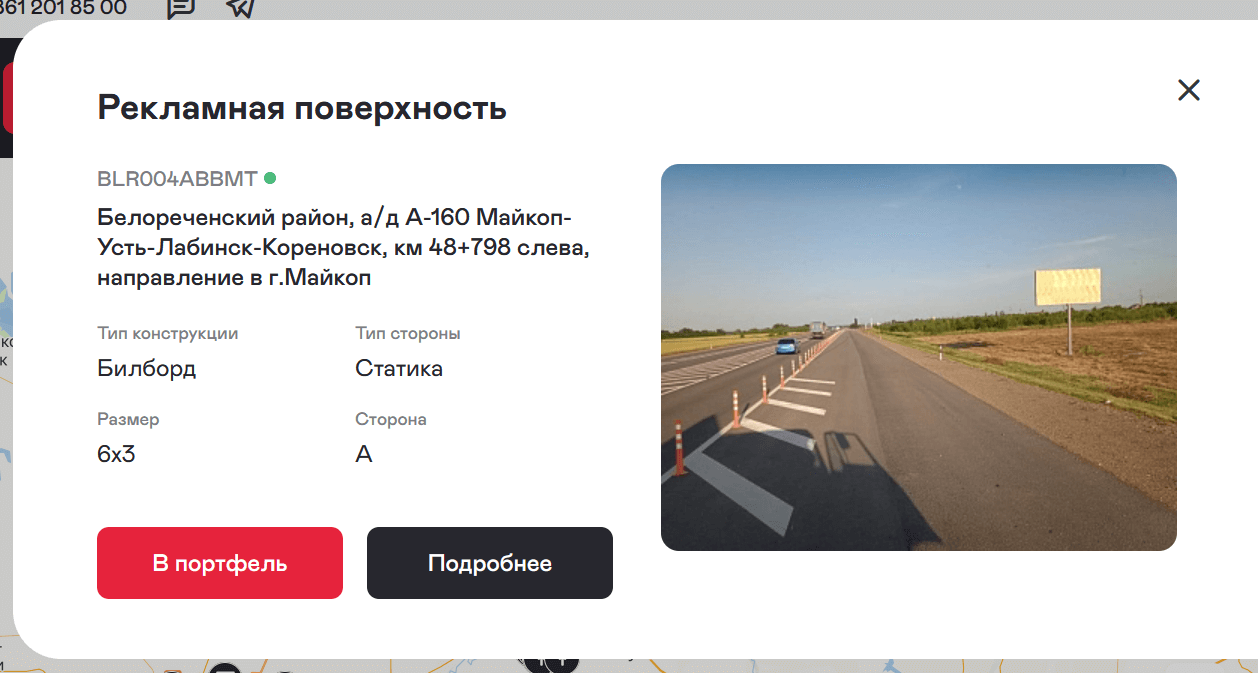This screenshot has height=673, width=1258.
Task: Open the chat message icon in header
Action: tap(180, 8)
